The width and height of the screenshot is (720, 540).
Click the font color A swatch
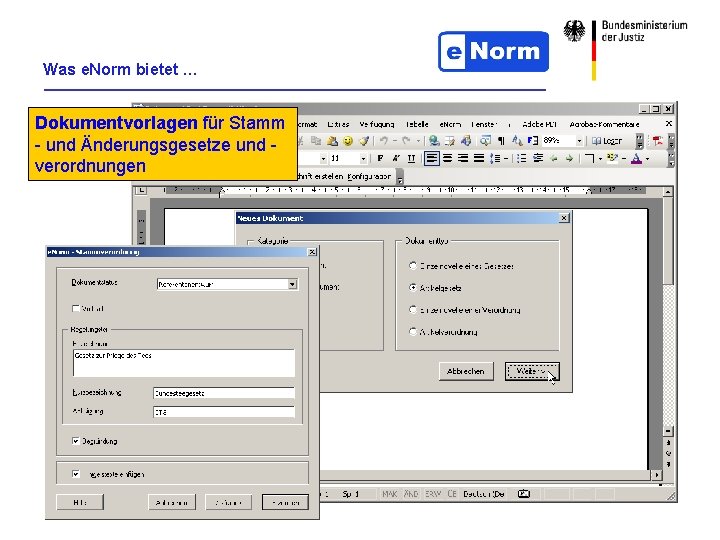[x=636, y=158]
